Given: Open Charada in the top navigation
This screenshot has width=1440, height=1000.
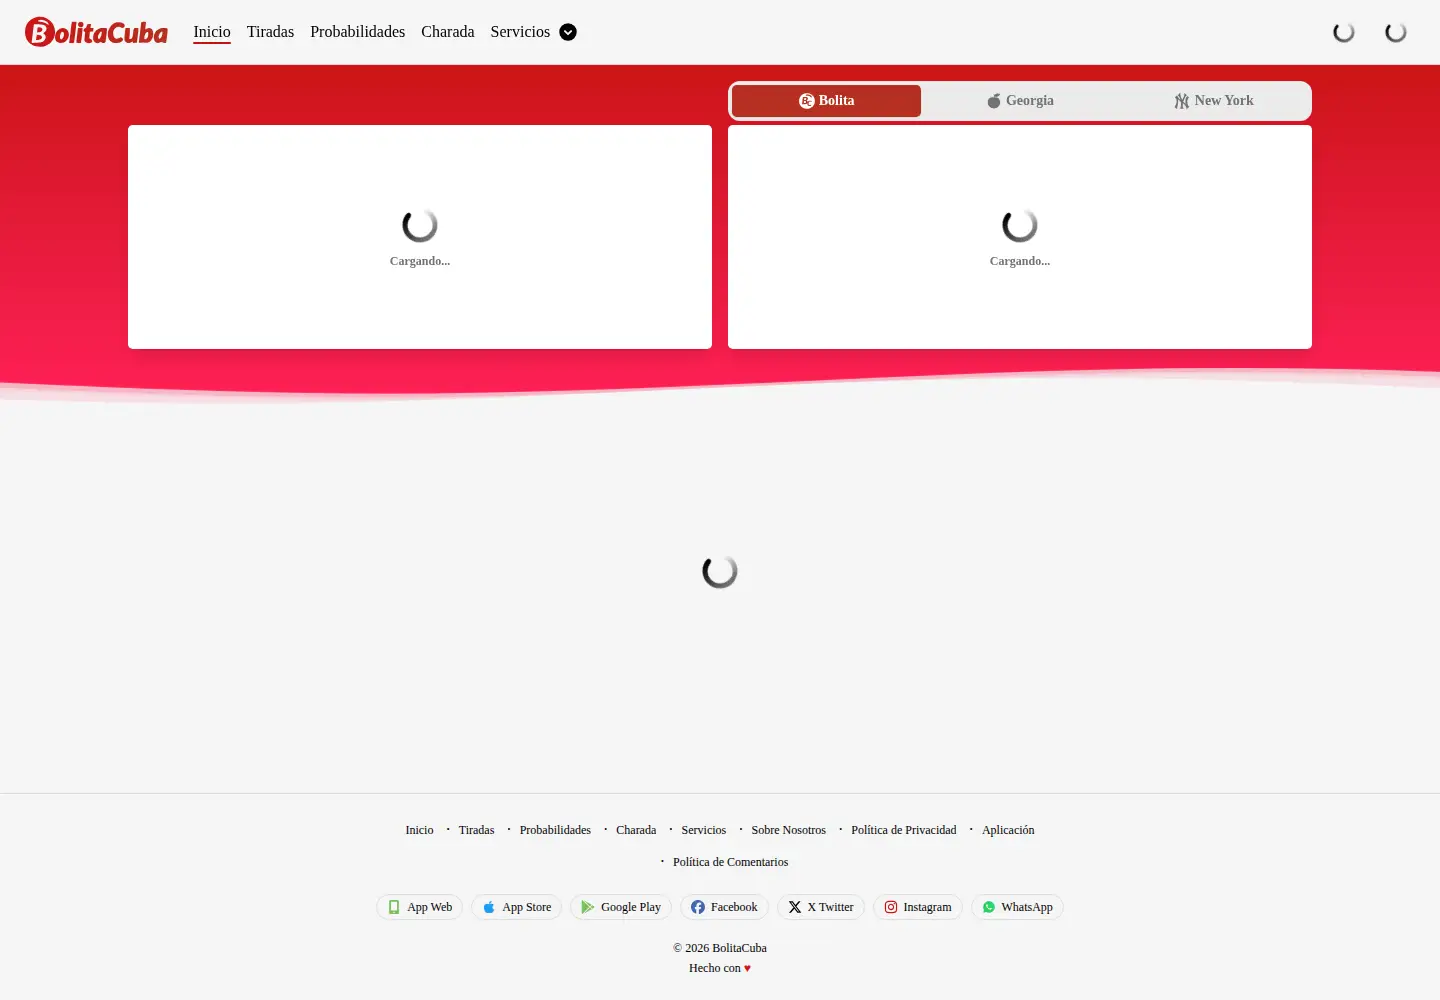Looking at the screenshot, I should (x=448, y=32).
